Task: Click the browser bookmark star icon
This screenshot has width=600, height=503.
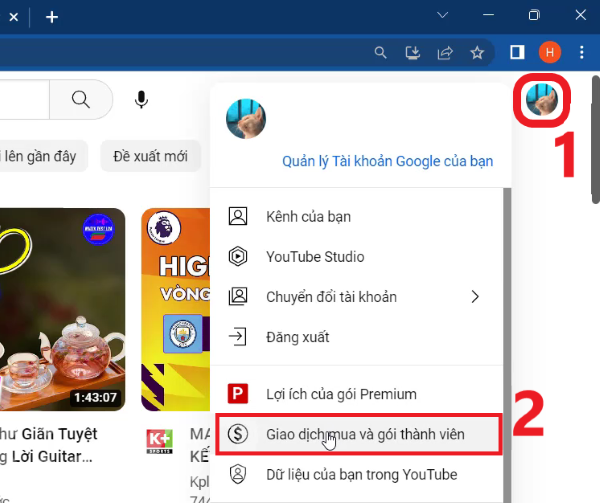Action: 478,52
